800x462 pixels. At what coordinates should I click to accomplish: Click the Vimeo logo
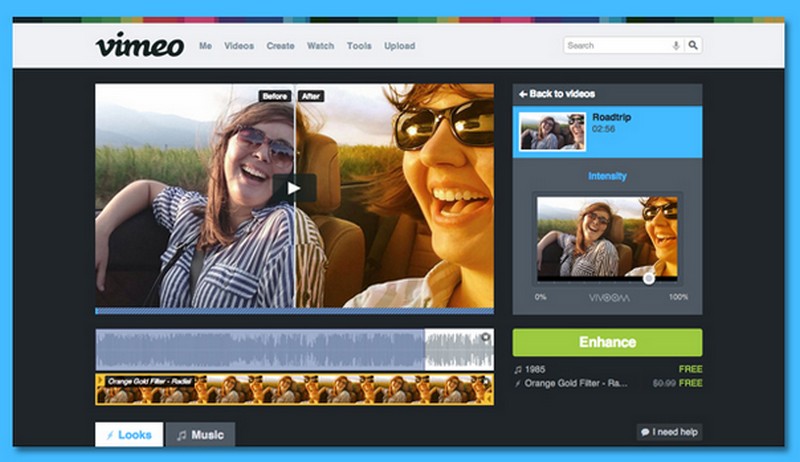pos(139,45)
